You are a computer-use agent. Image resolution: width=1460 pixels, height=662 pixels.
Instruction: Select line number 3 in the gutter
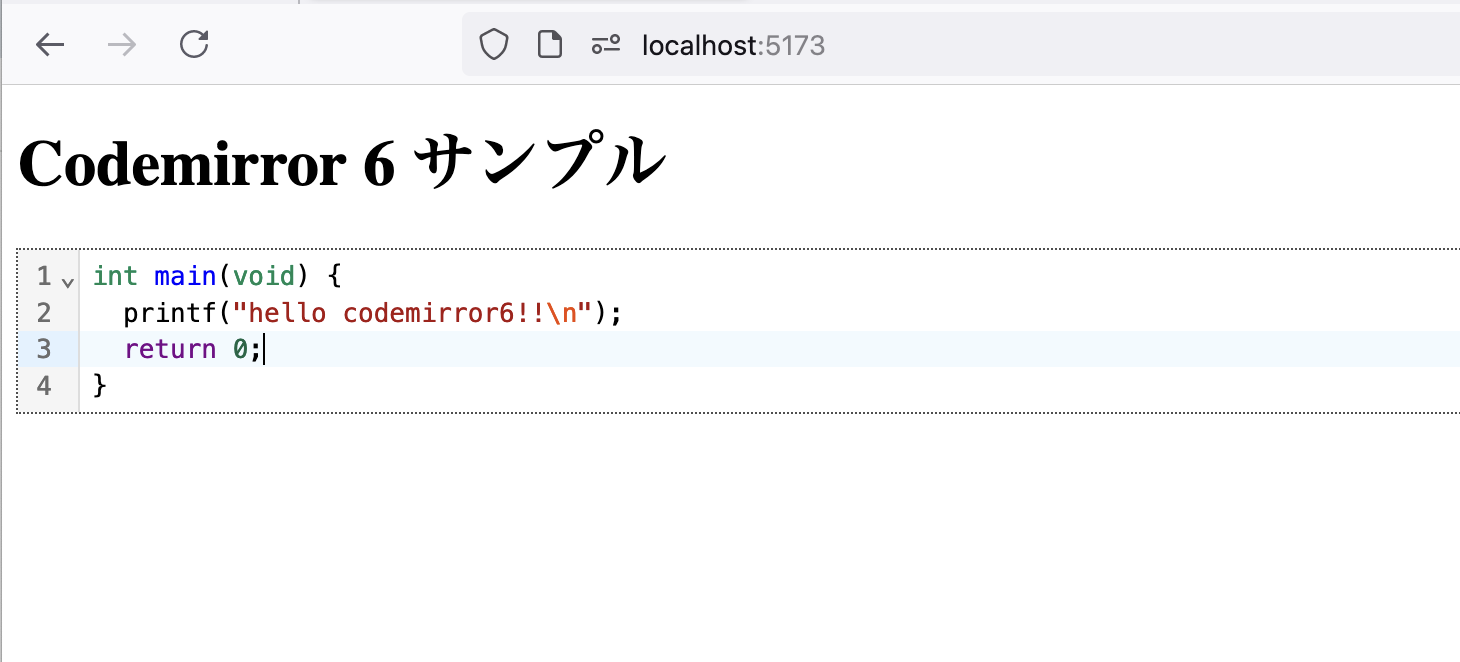click(44, 349)
